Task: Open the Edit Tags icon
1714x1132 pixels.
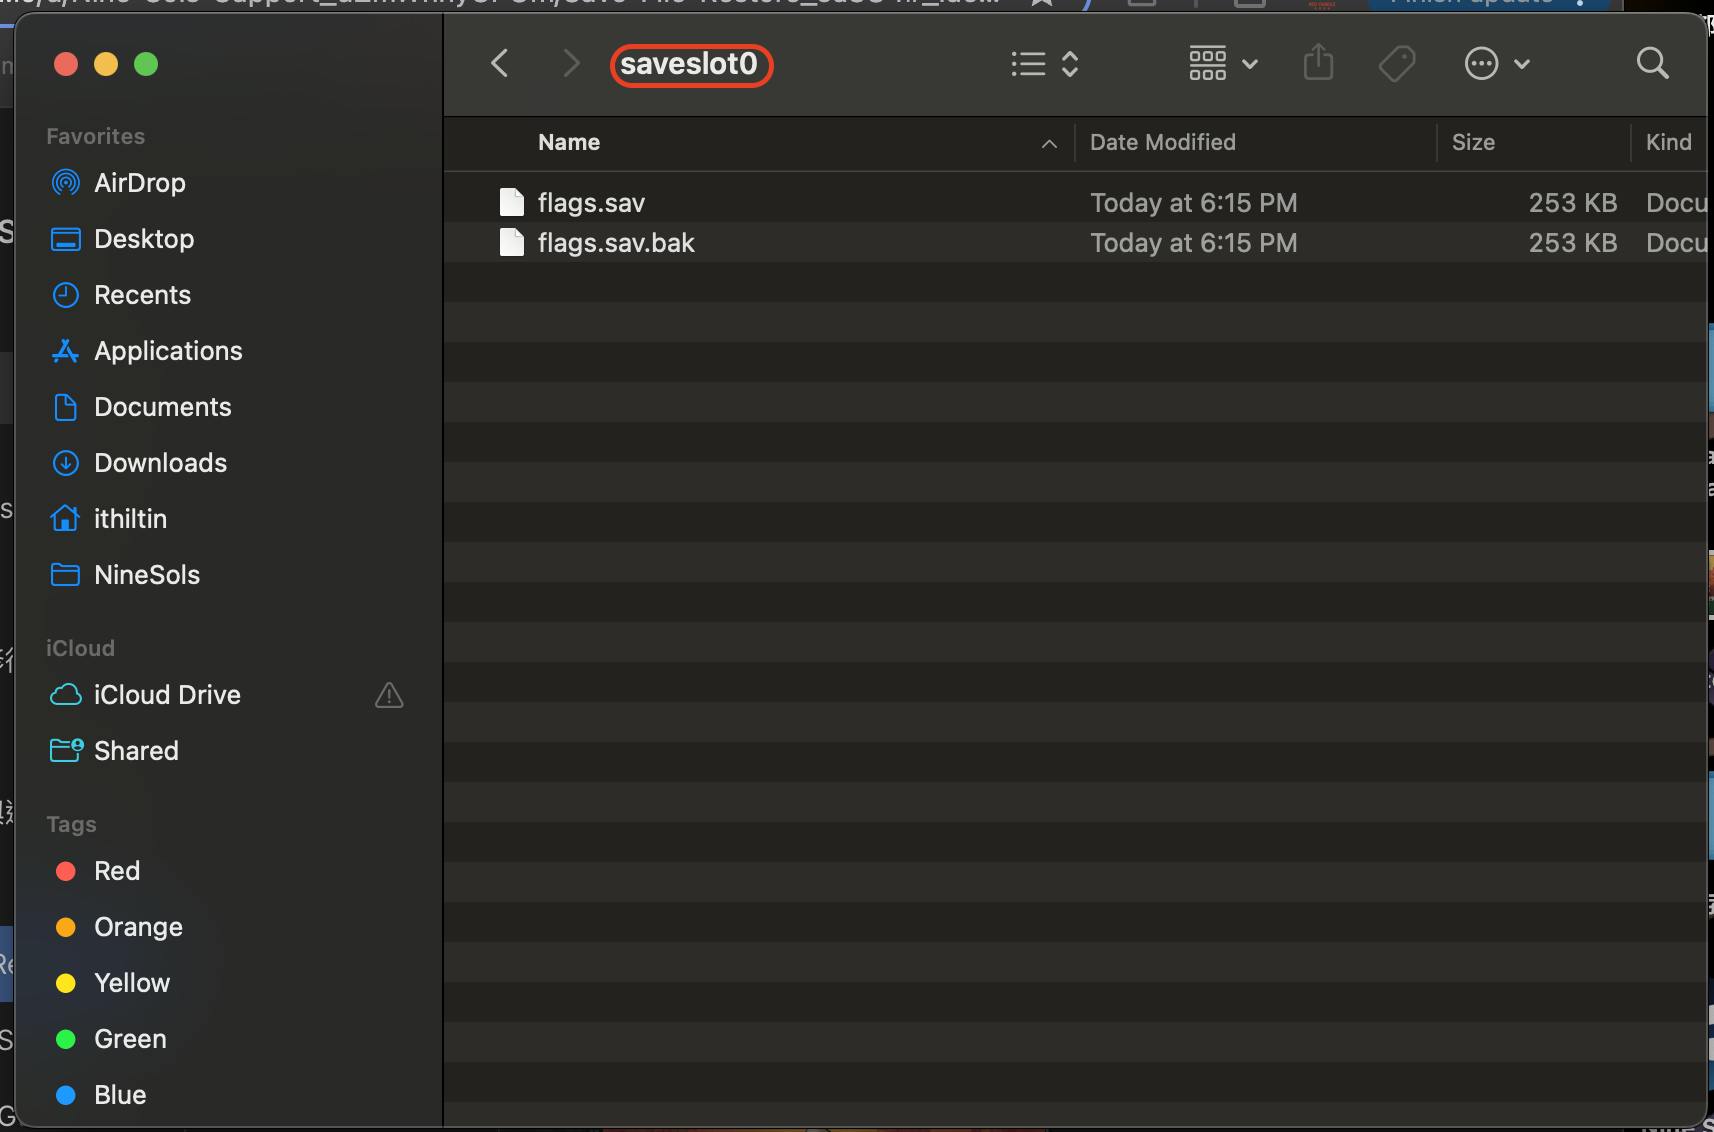Action: 1397,64
